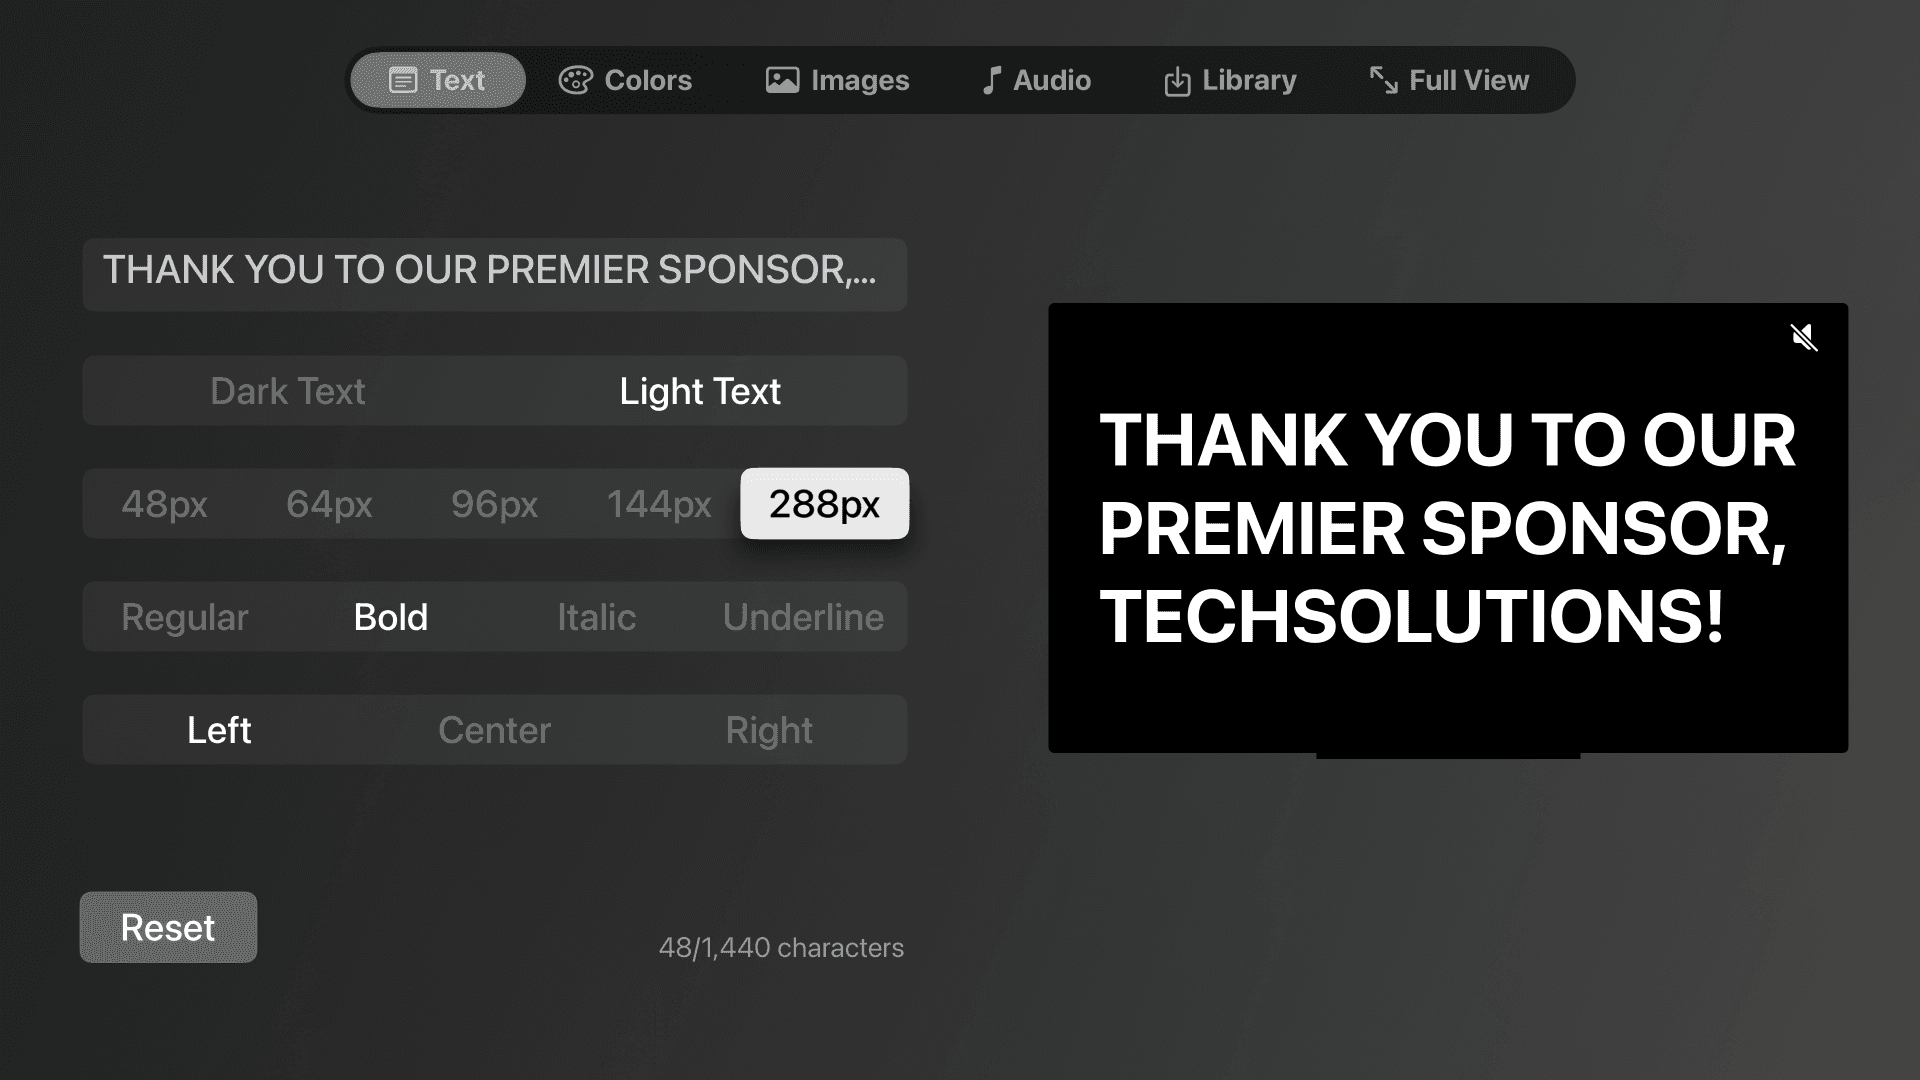Open the Library panel
This screenshot has height=1080, width=1920.
[1229, 80]
